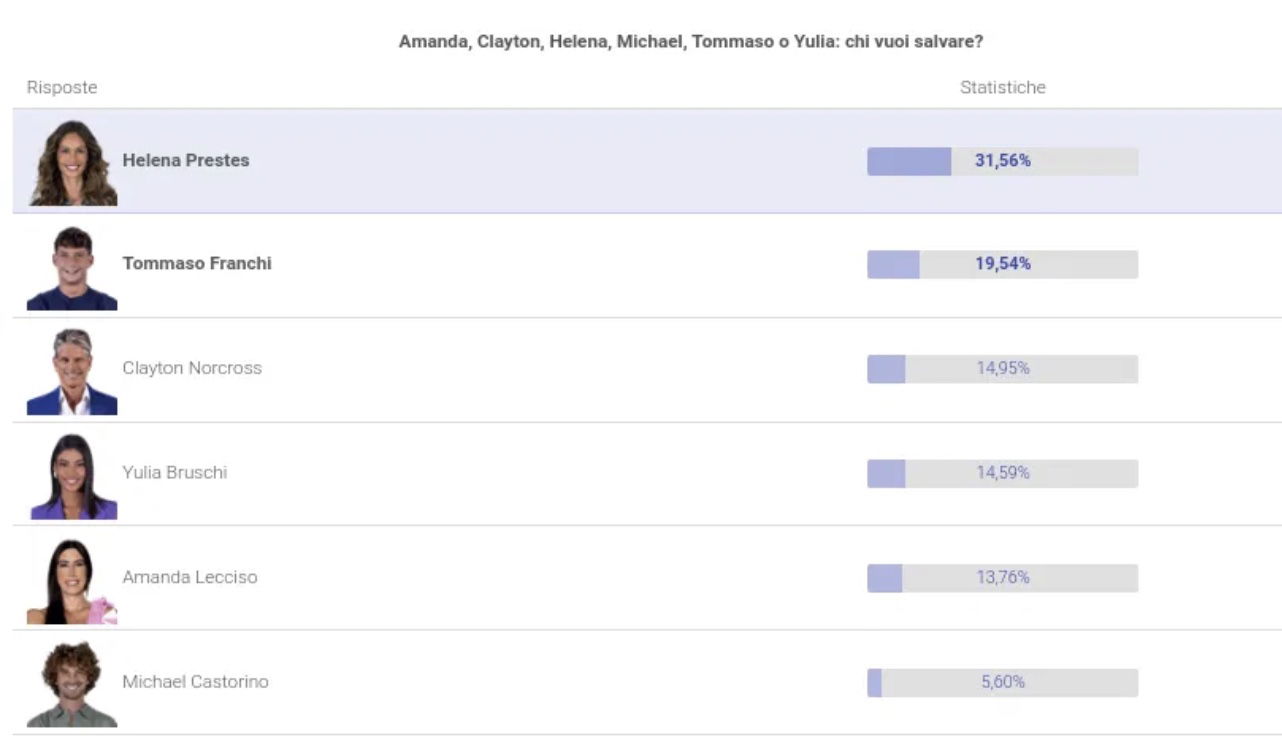Click the 14,59% progress bar
Image resolution: width=1282 pixels, height=746 pixels.
1002,473
